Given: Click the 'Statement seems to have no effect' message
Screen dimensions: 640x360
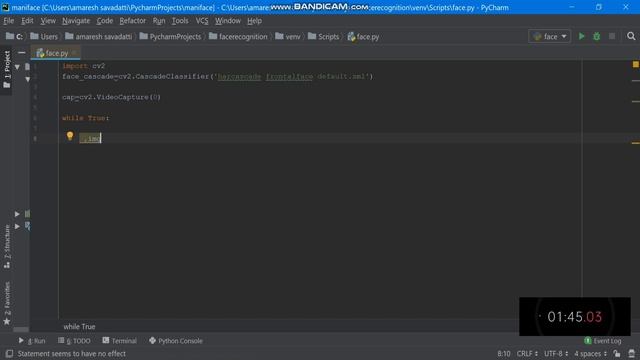Looking at the screenshot, I should click(x=71, y=354).
